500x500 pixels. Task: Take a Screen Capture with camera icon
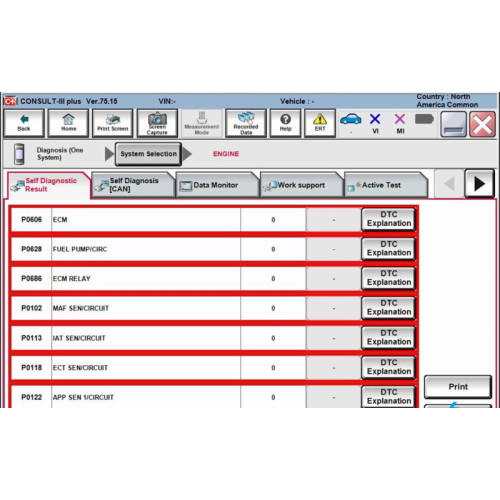click(x=157, y=123)
